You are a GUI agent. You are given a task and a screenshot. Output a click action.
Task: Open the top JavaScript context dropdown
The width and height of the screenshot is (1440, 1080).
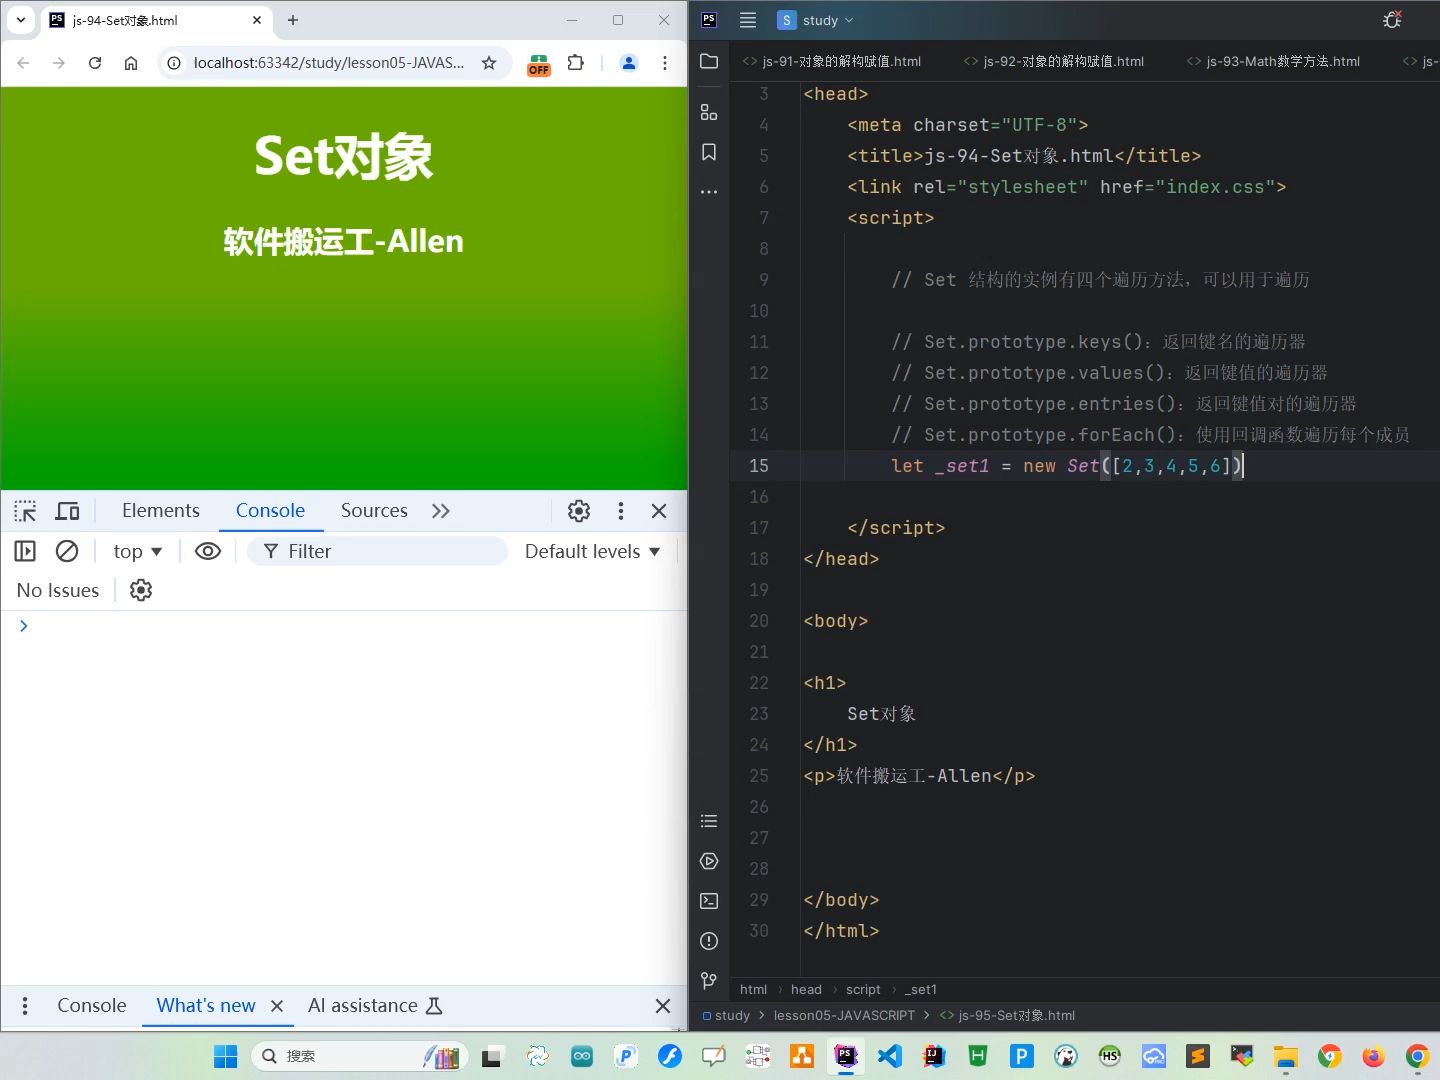(x=137, y=551)
